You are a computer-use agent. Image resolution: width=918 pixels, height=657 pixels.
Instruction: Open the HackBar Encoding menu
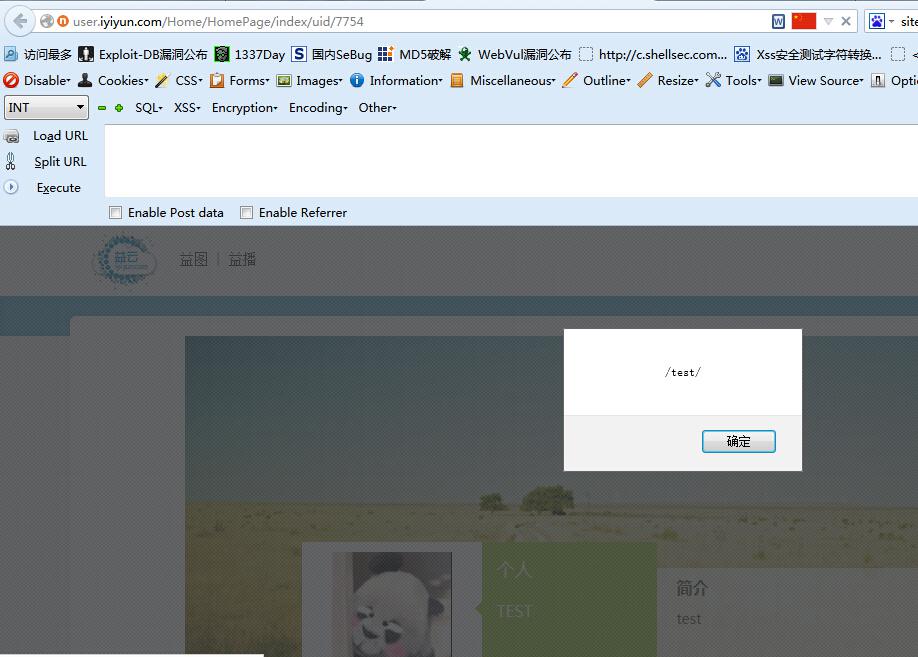click(x=318, y=108)
